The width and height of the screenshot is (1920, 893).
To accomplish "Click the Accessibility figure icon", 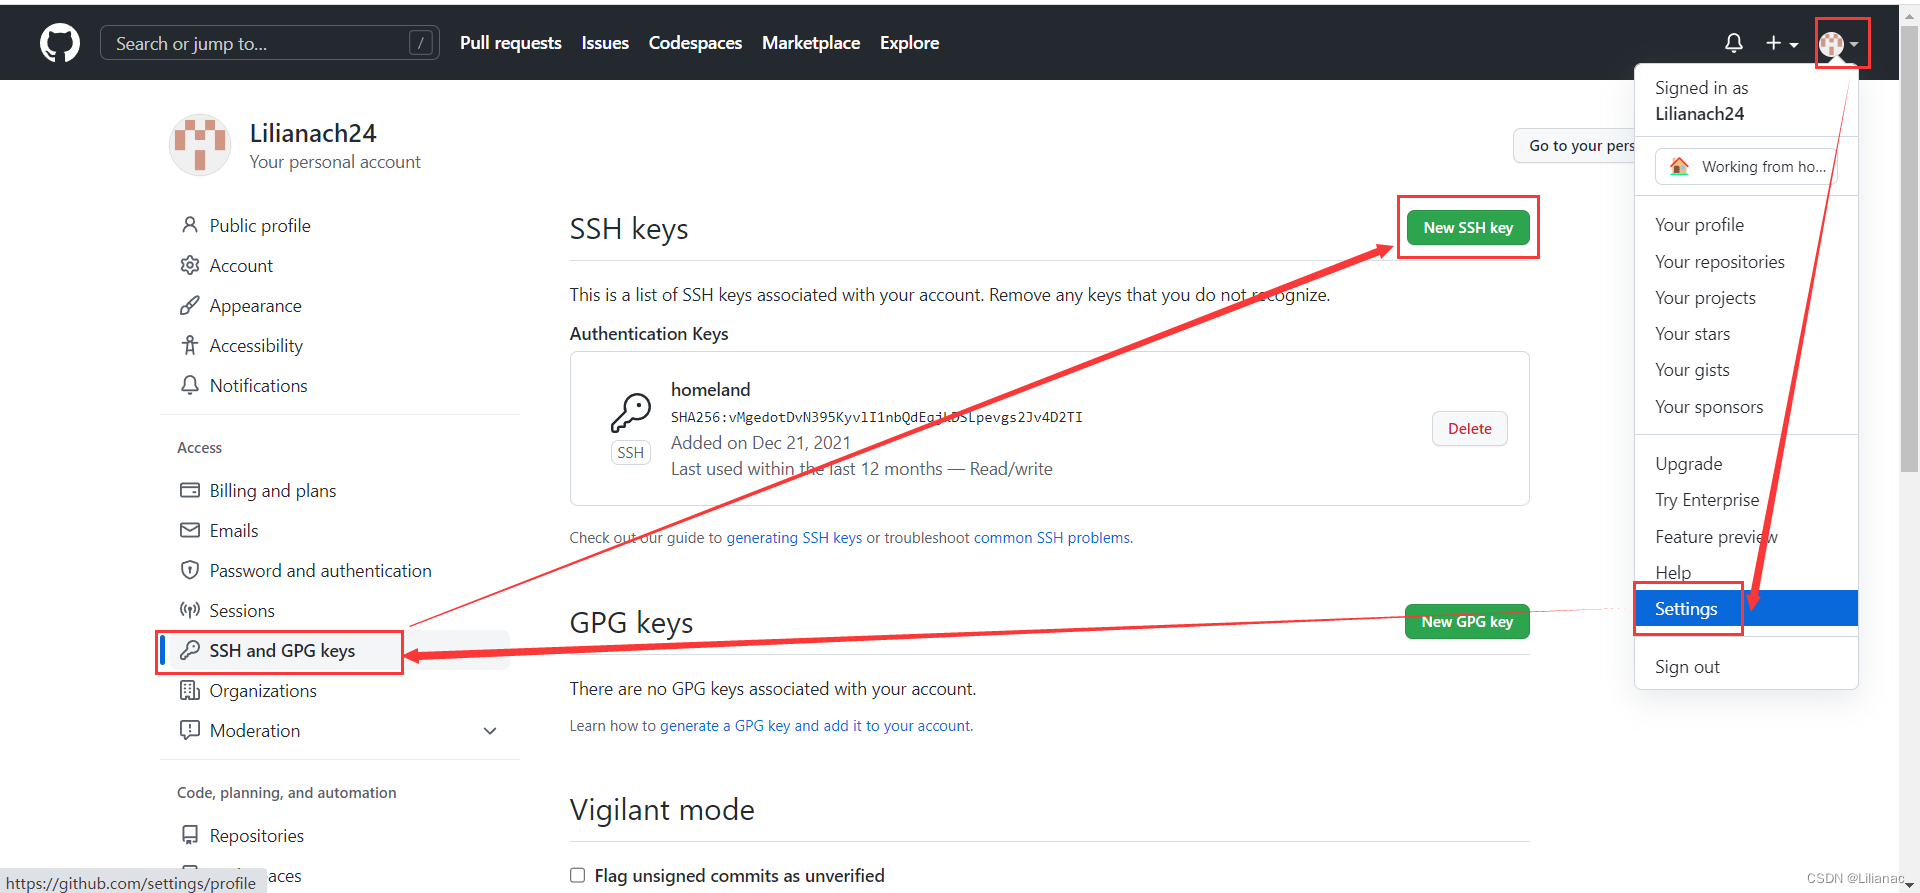I will [190, 345].
